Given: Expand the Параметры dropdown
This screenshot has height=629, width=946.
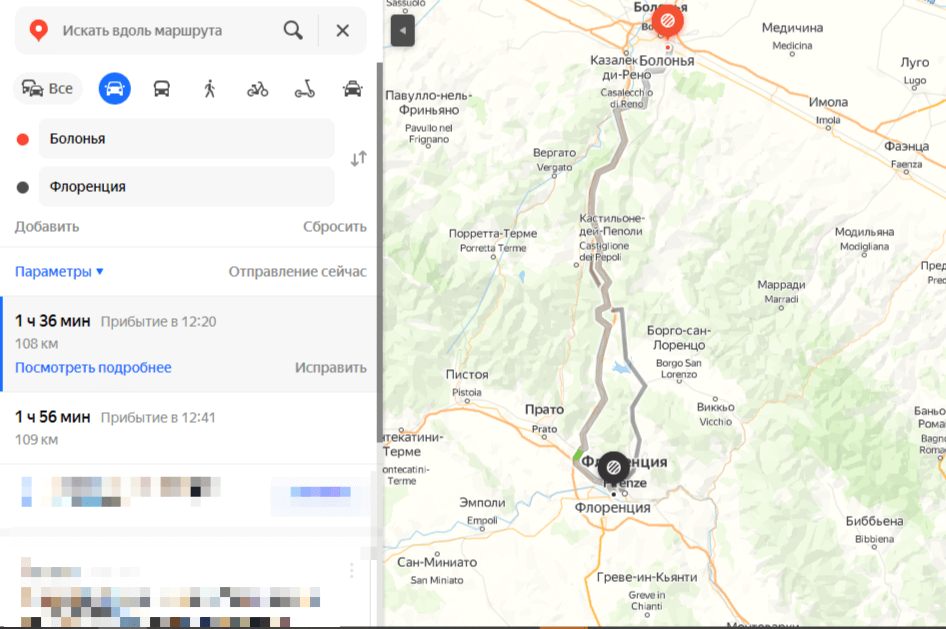Looking at the screenshot, I should tap(59, 272).
